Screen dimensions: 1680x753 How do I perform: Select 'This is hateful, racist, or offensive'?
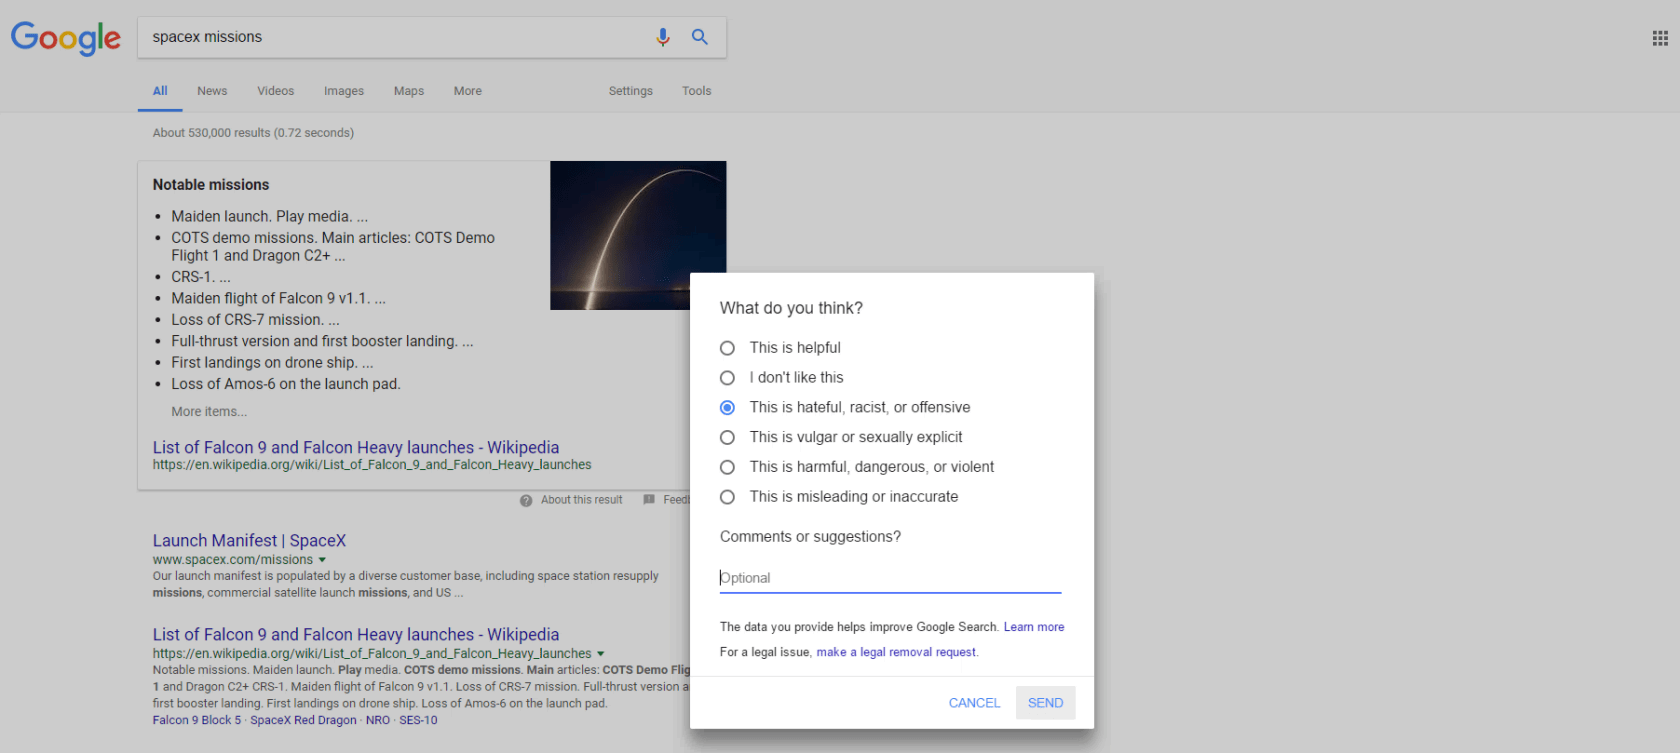tap(727, 408)
